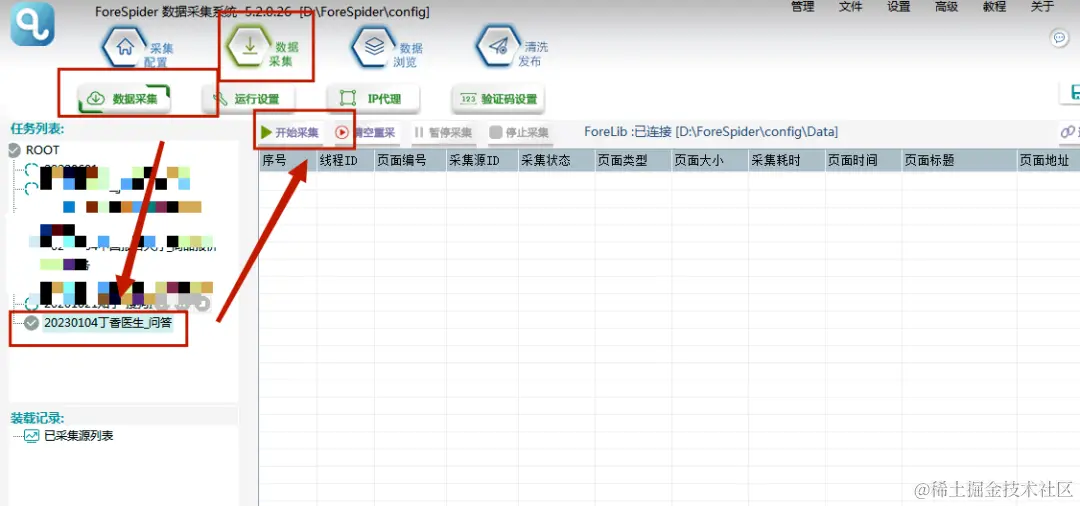Select the ROOT tree node
Image resolution: width=1080 pixels, height=506 pixels.
(x=43, y=150)
